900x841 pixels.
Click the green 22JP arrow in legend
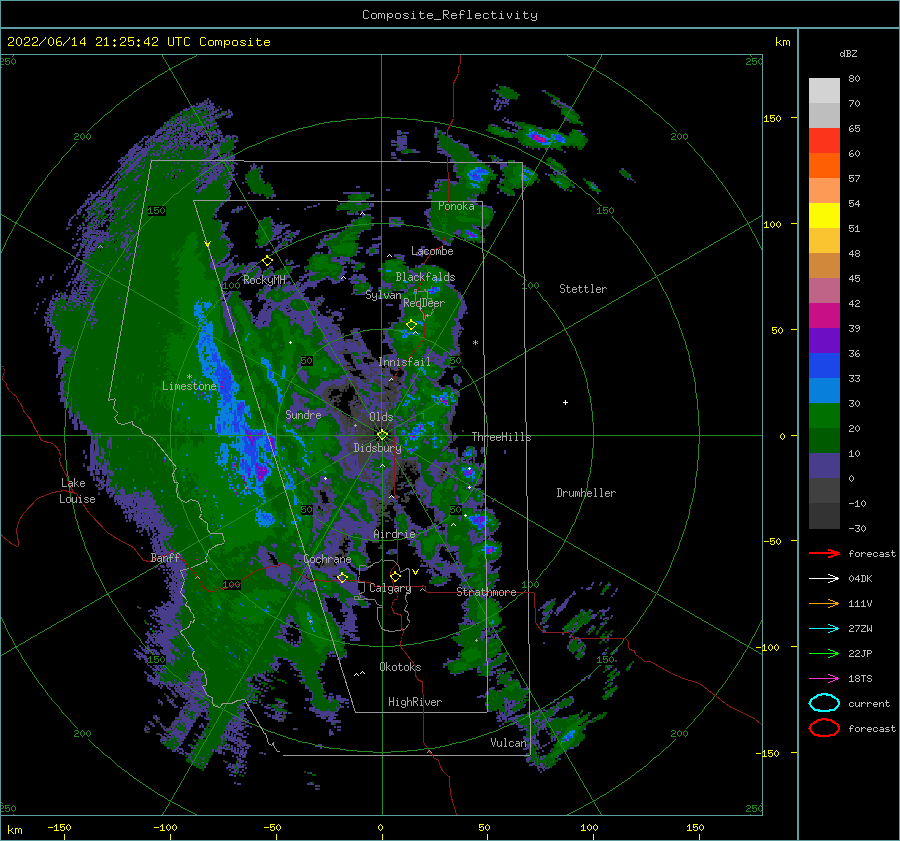[x=824, y=653]
